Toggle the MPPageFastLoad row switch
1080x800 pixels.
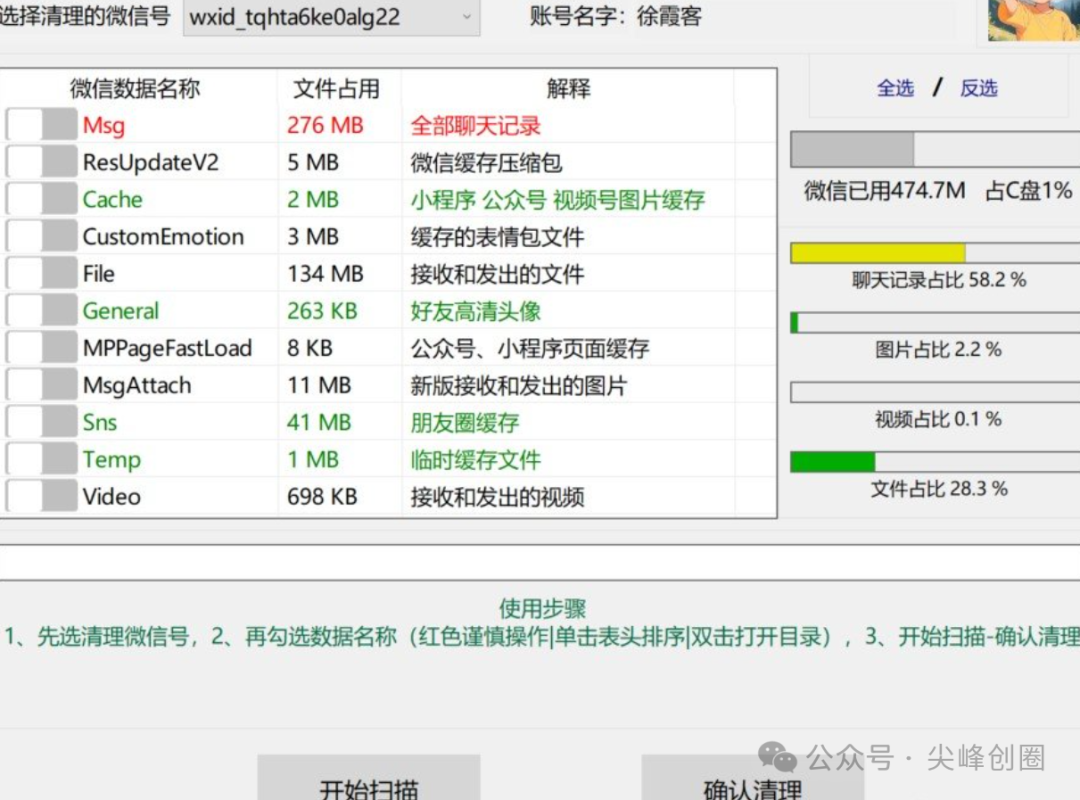coord(41,349)
